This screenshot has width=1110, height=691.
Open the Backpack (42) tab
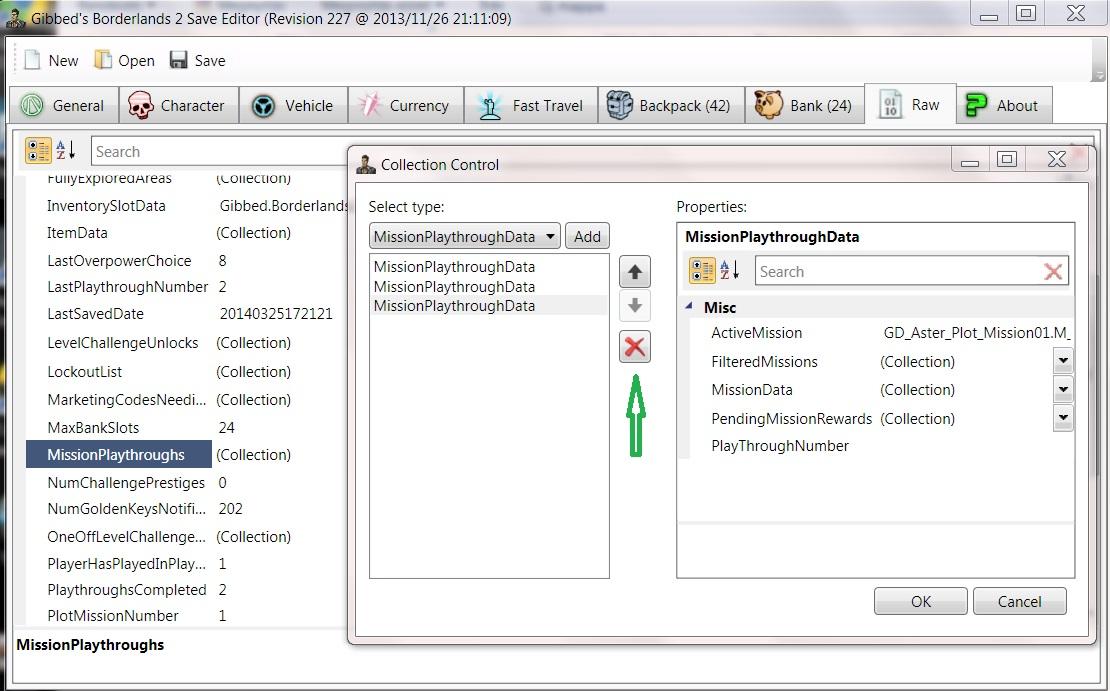click(671, 105)
